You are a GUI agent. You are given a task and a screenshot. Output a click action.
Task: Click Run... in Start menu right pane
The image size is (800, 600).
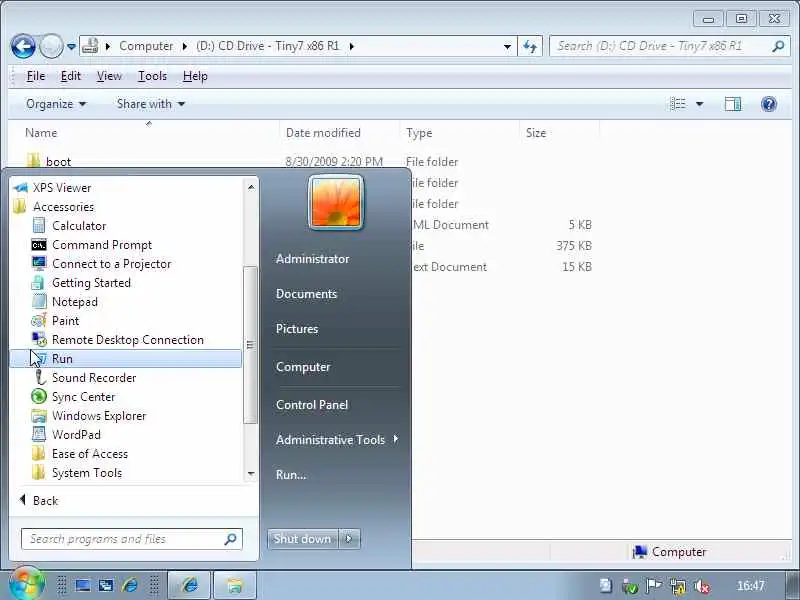pyautogui.click(x=291, y=474)
